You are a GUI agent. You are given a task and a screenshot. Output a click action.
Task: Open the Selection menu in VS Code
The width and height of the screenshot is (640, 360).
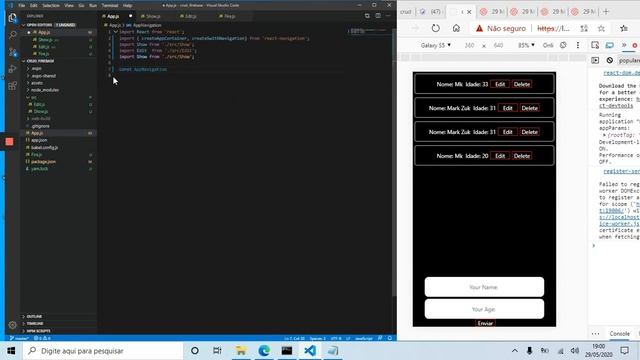tap(51, 6)
